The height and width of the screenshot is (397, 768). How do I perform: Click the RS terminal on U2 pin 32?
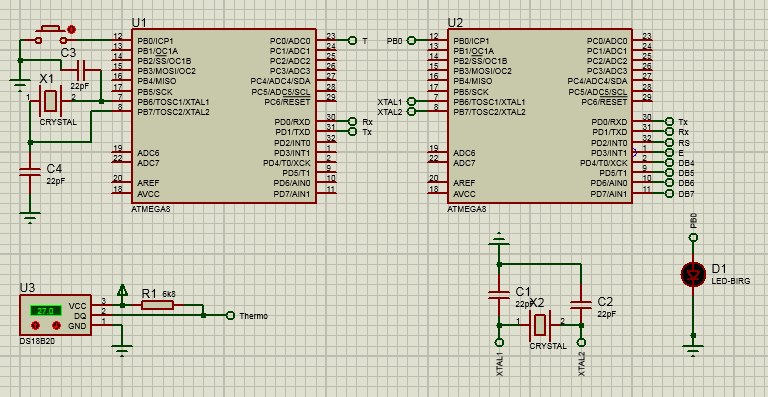click(x=670, y=142)
